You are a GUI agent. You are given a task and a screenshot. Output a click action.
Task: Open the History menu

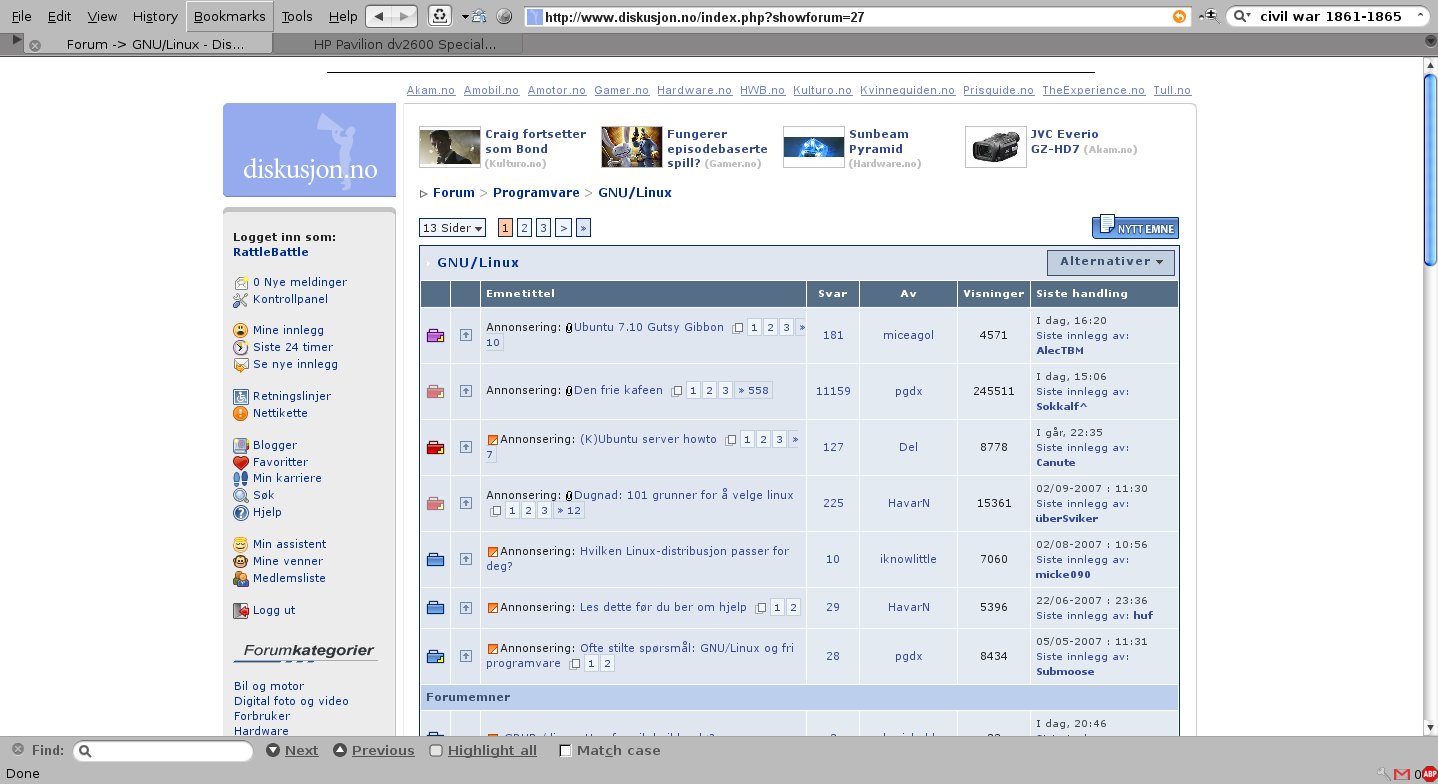(155, 16)
